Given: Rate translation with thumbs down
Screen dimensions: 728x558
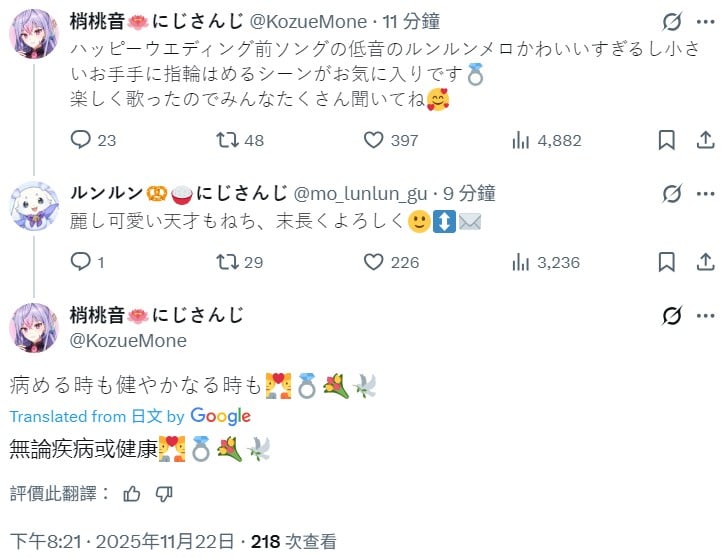Looking at the screenshot, I should point(164,493).
